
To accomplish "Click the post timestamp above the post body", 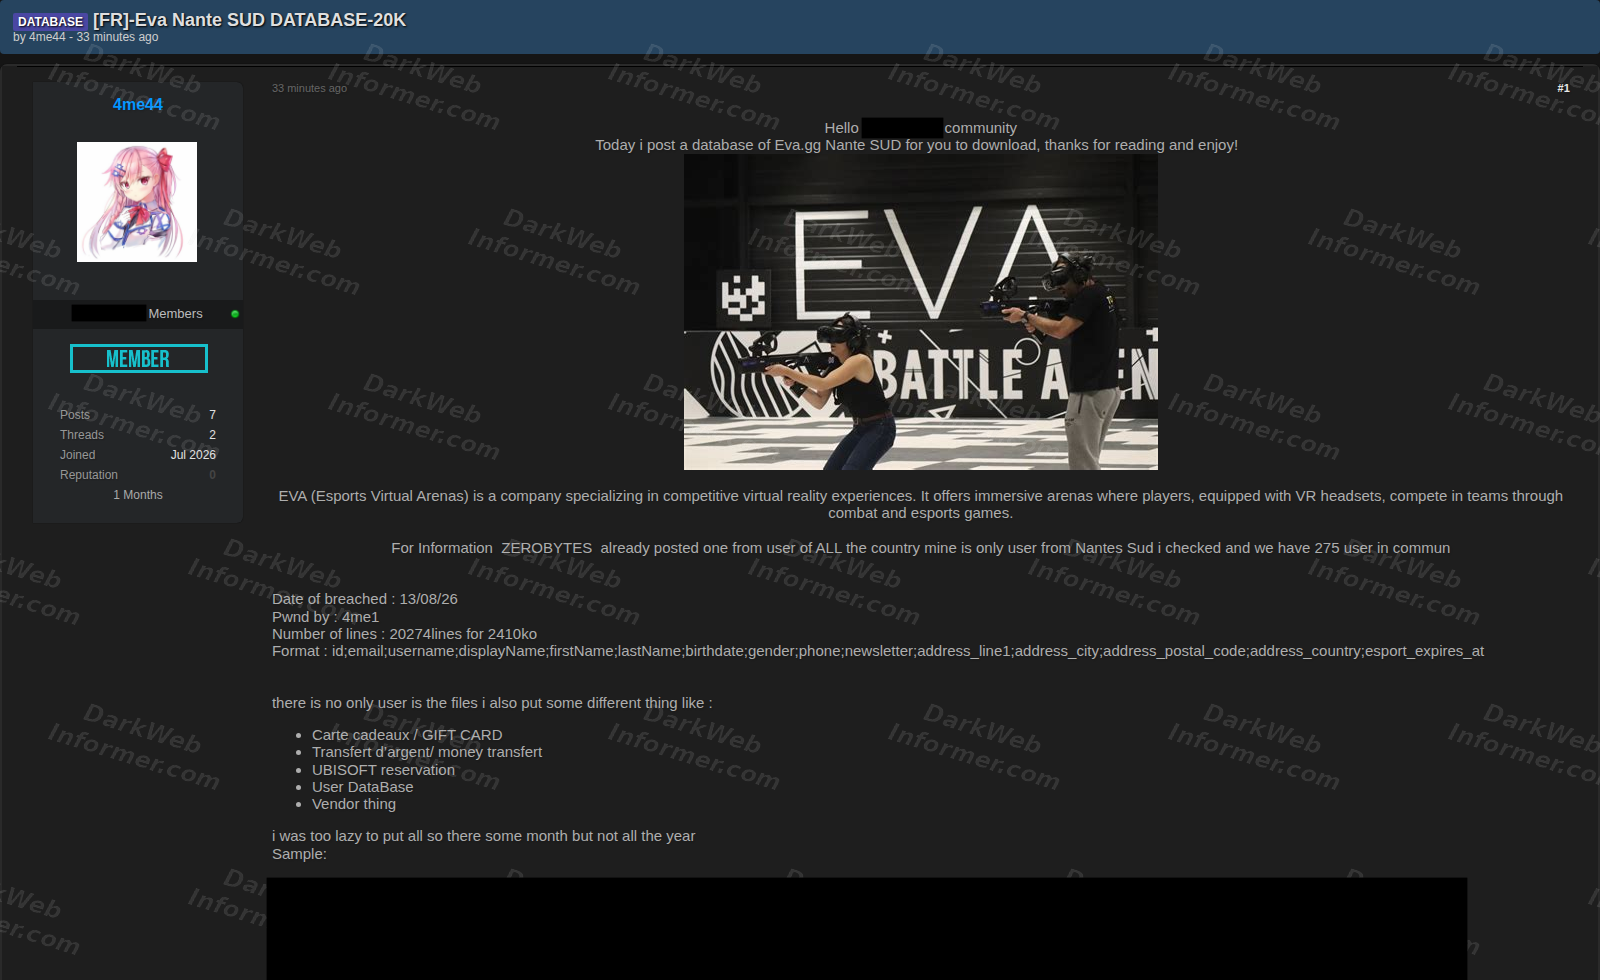I will (309, 88).
